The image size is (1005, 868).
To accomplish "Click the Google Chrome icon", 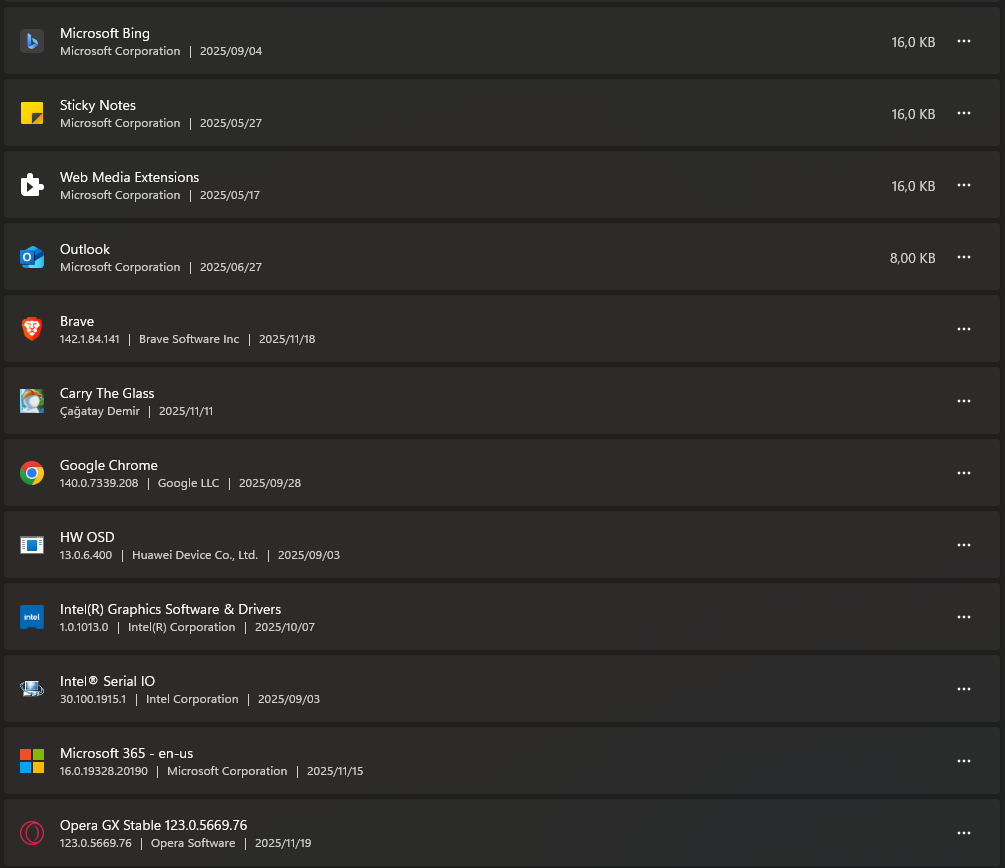I will pos(32,473).
